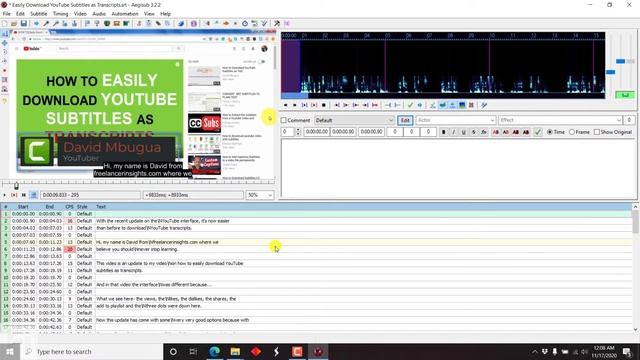Apply italic formatting to subtitle text

point(453,132)
